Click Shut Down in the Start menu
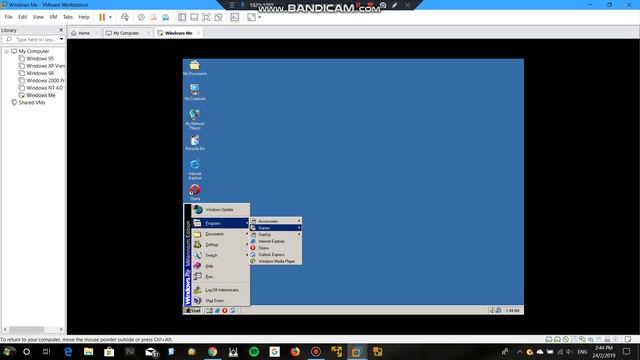 pyautogui.click(x=220, y=301)
